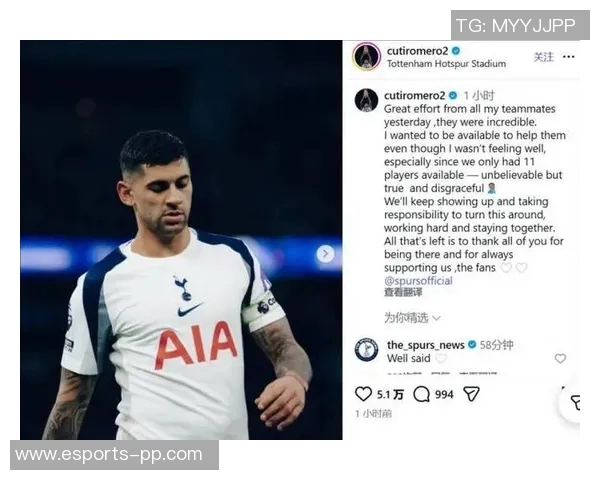This screenshot has width=600, height=480.
Task: Expand 为你精选 comment sort dropdown
Action: 412,317
